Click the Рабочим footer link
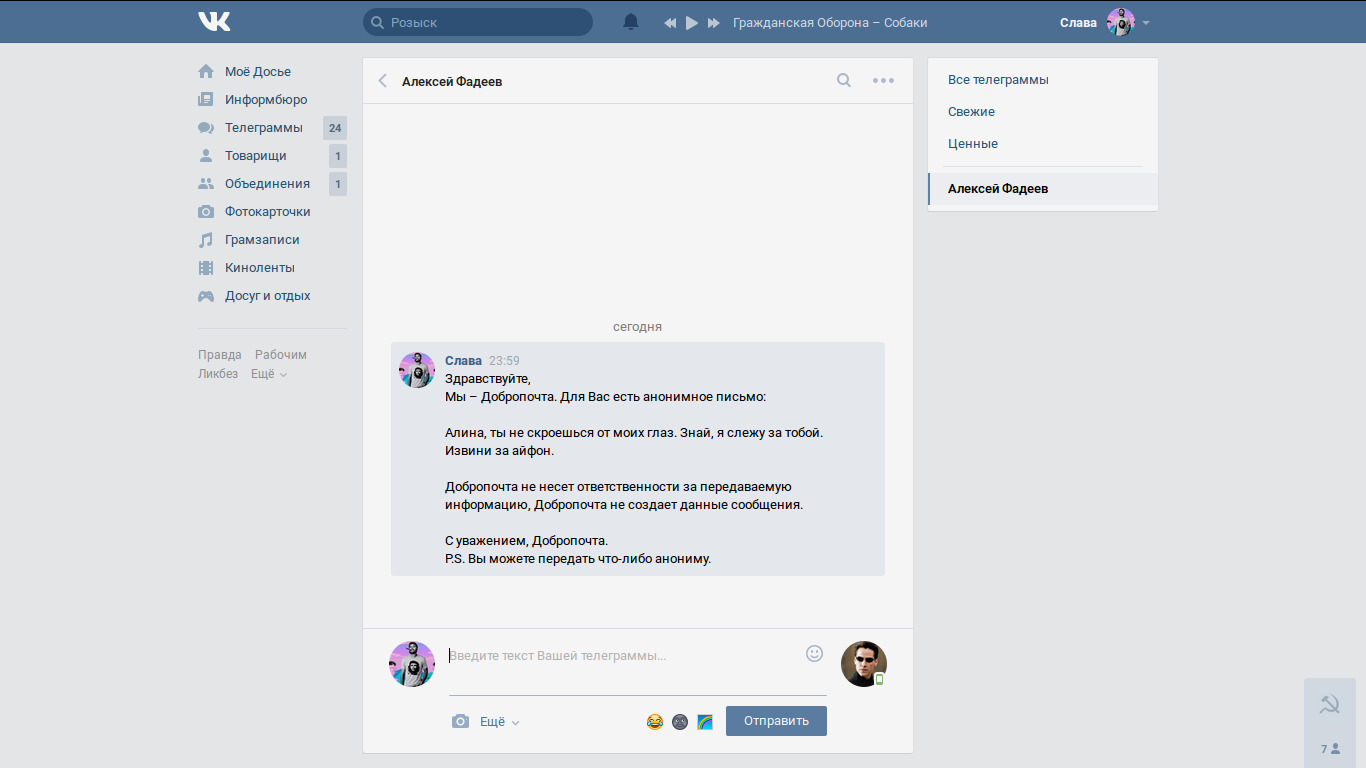 point(281,355)
